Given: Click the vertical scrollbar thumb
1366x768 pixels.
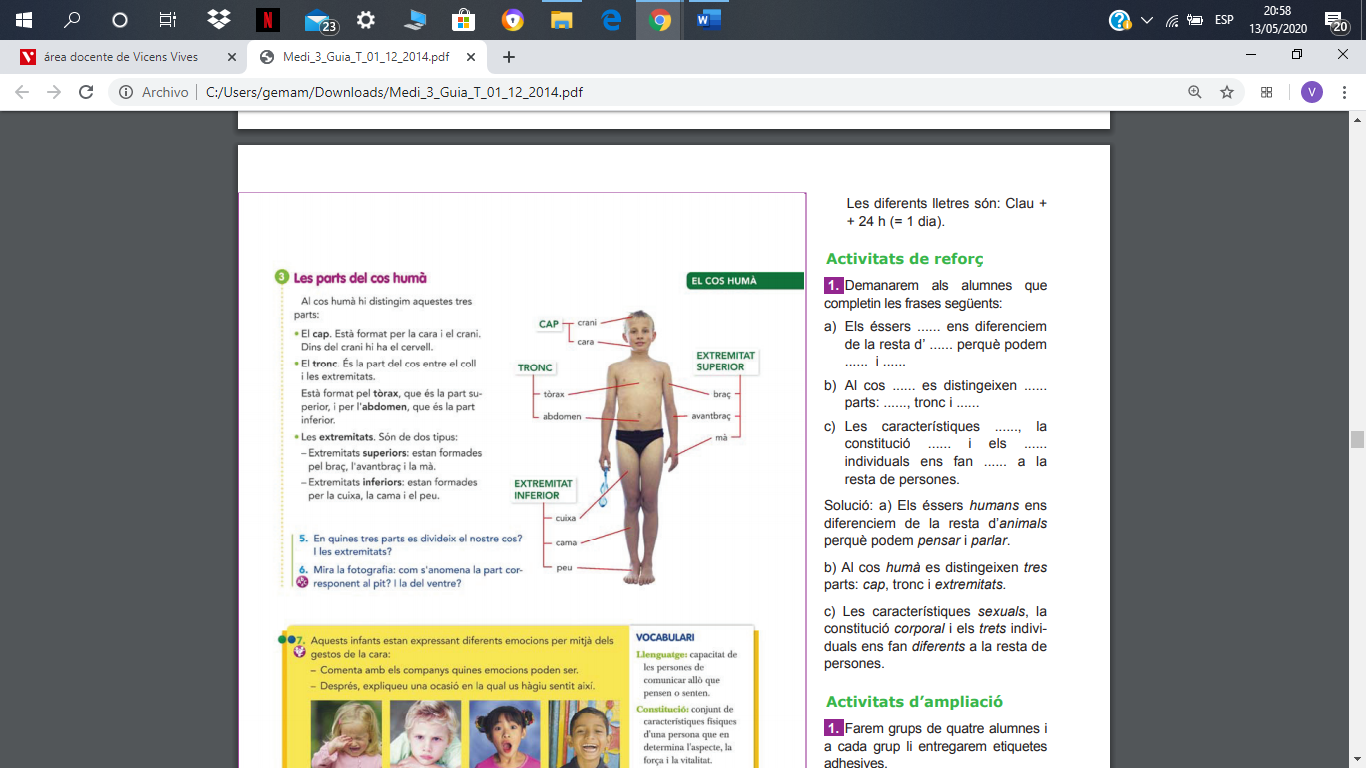Looking at the screenshot, I should 1357,440.
